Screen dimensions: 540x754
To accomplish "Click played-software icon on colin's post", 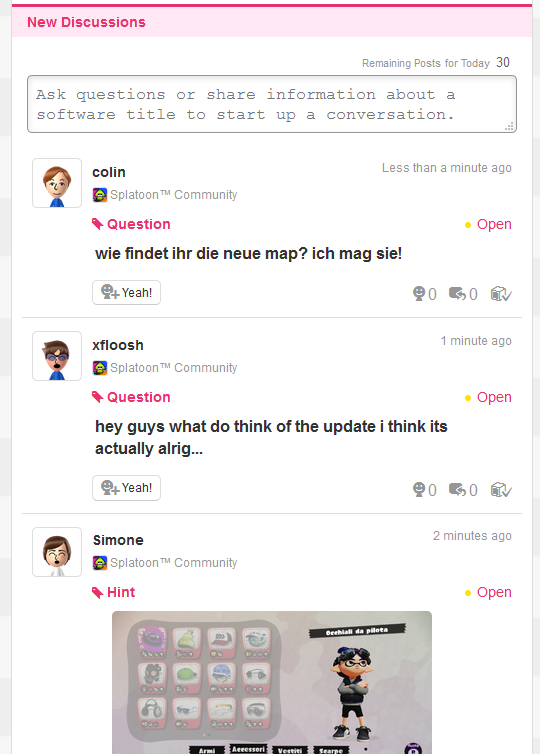I will [501, 293].
